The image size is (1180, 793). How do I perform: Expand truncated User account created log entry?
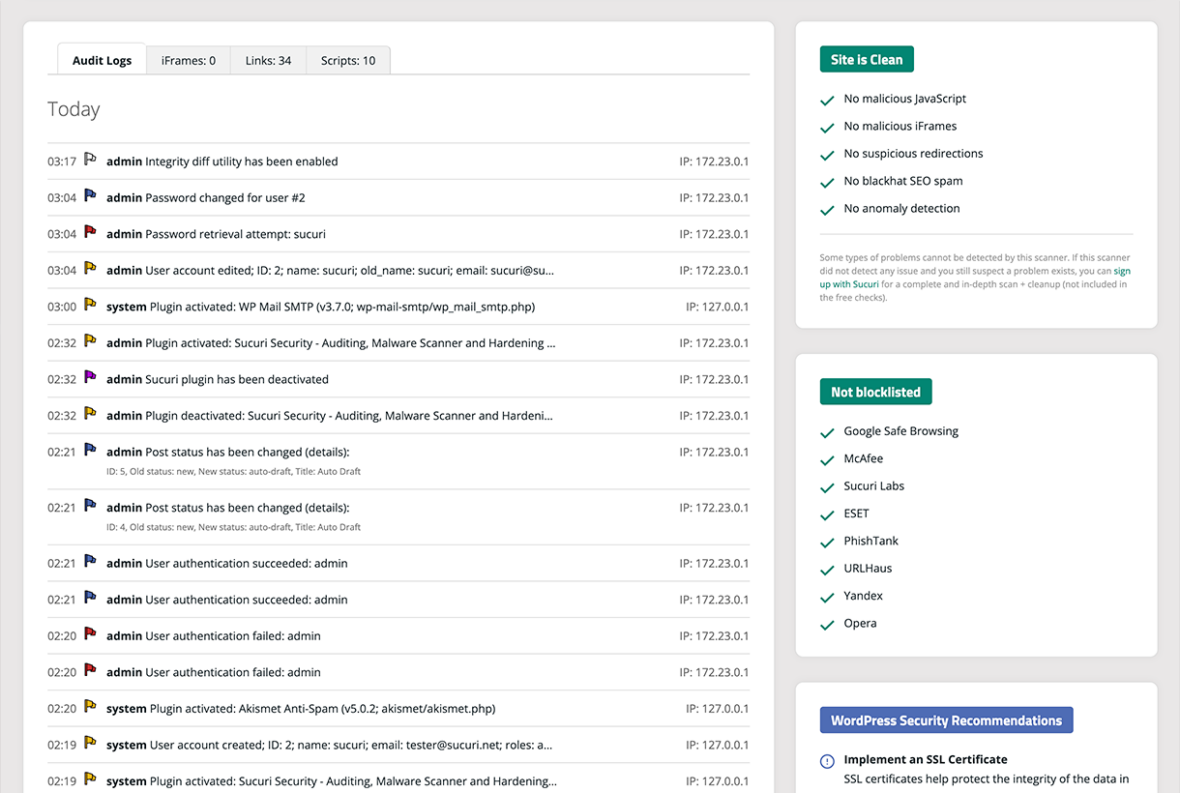pos(350,745)
